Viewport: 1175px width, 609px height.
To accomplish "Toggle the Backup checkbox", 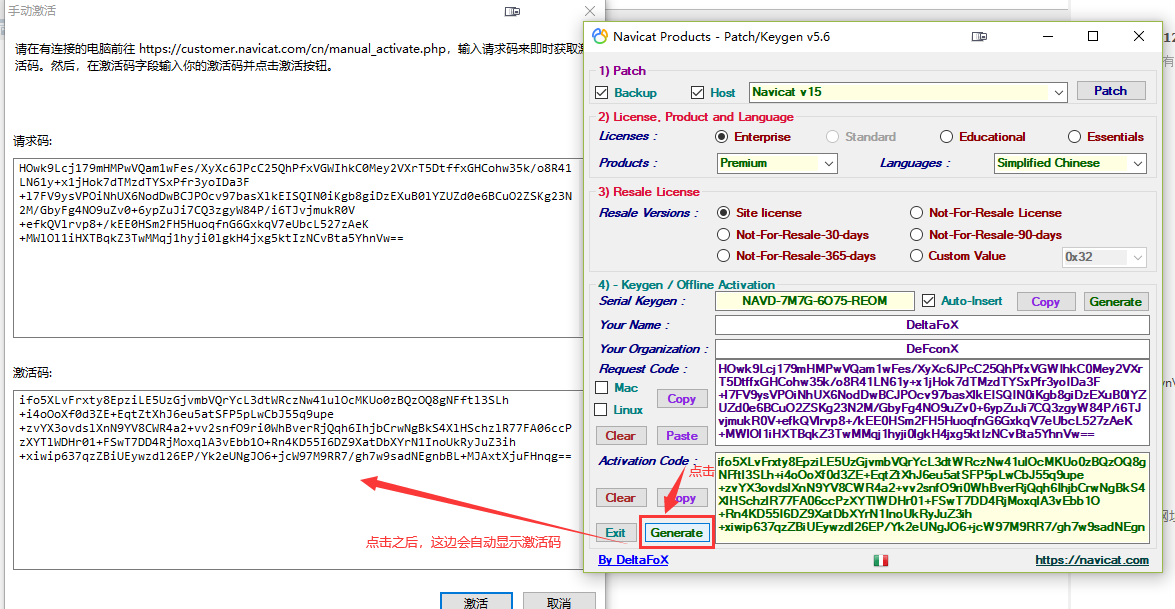I will 602,92.
